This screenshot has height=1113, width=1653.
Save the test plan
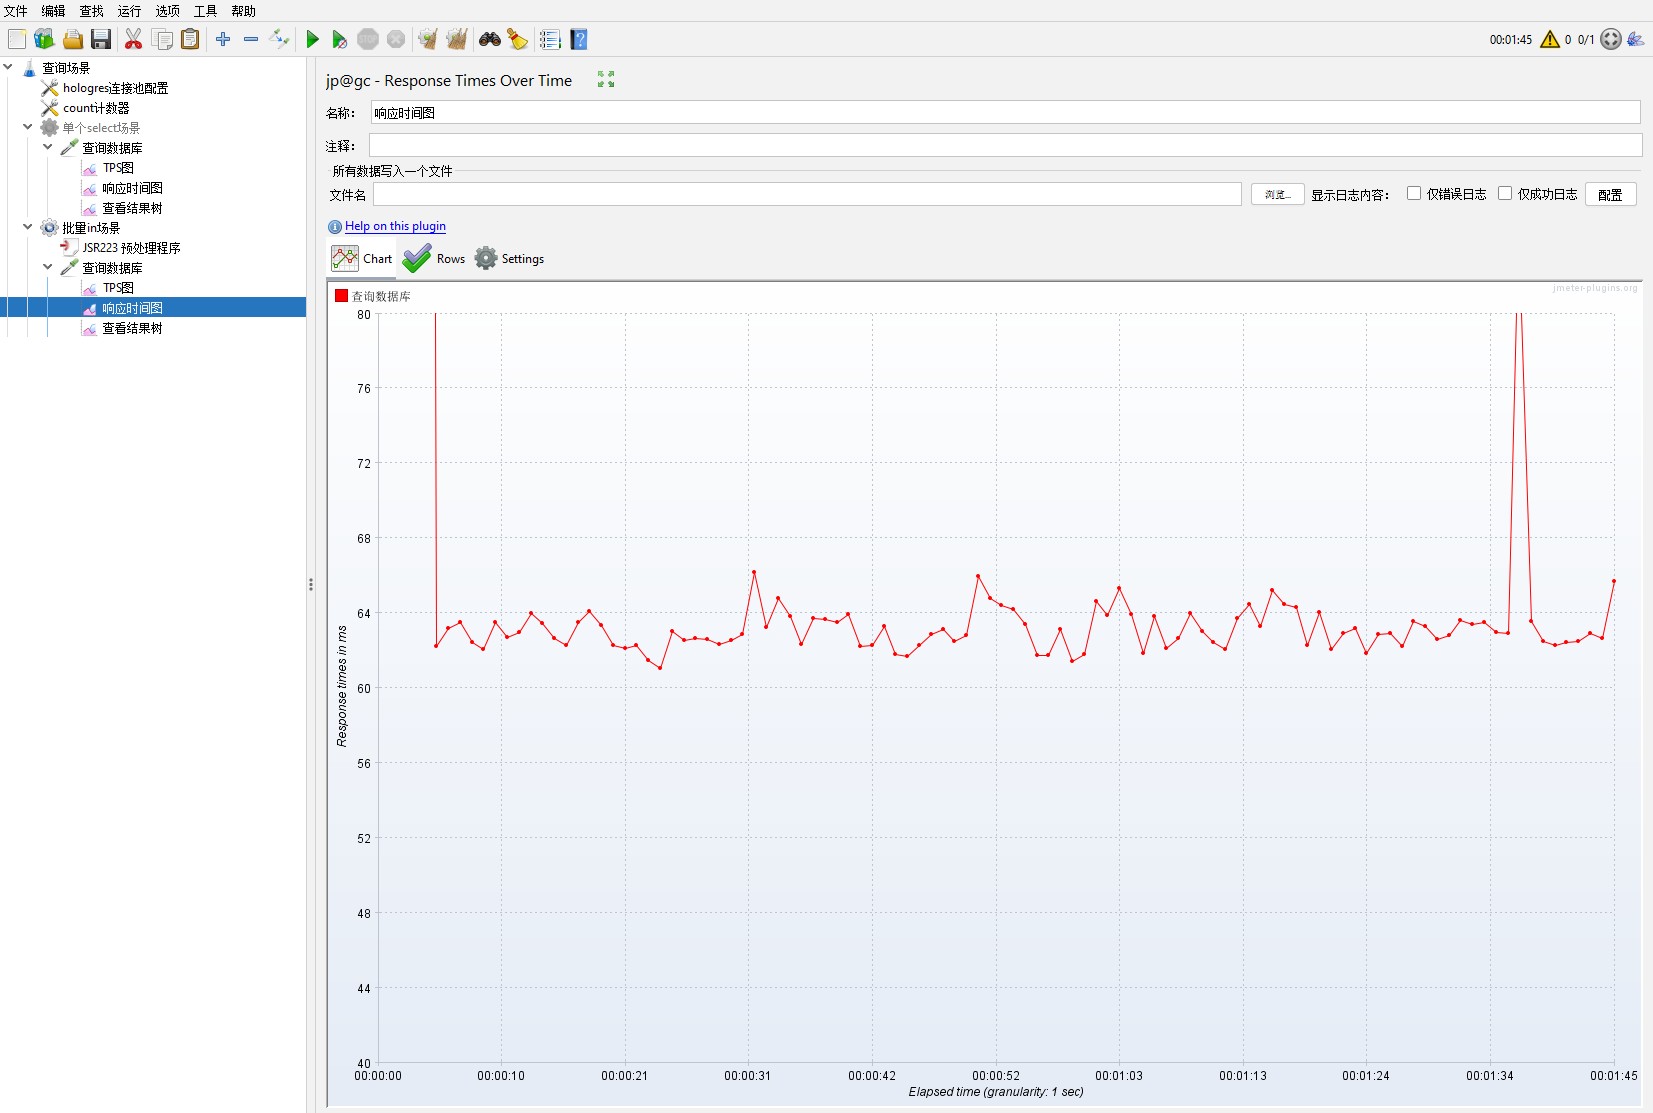pos(101,39)
